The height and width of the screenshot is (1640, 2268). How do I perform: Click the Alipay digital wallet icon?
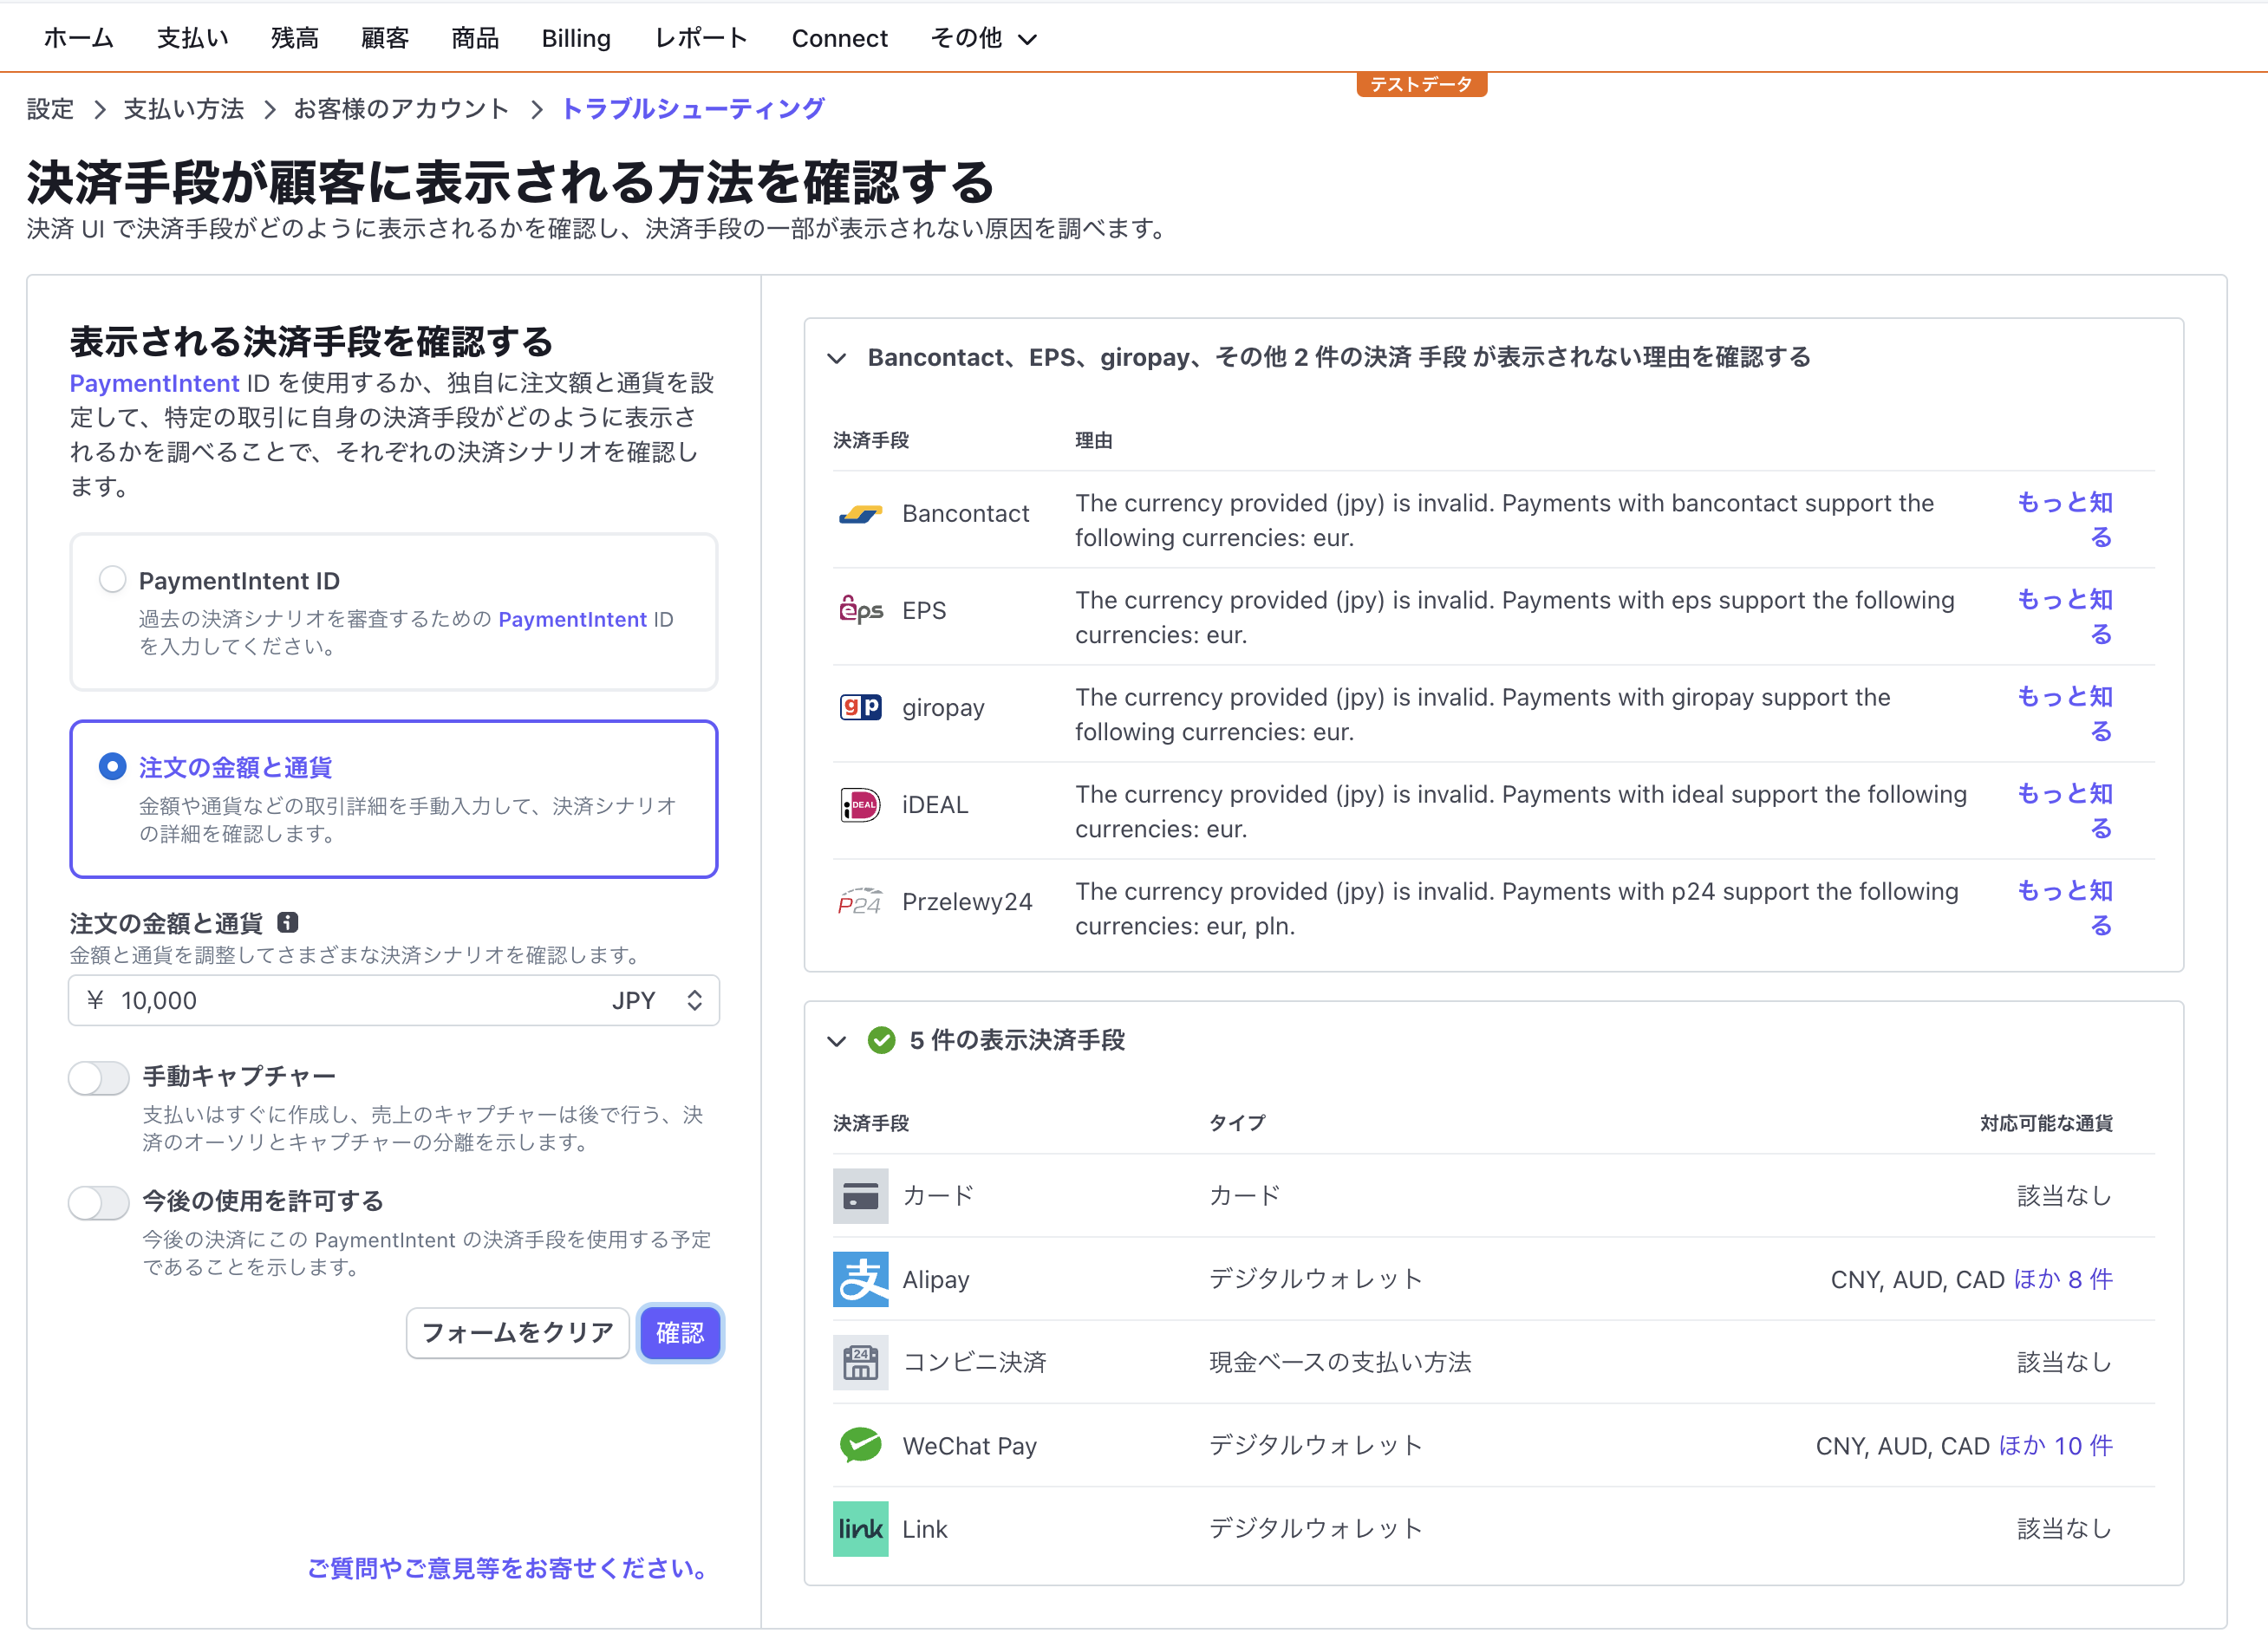(860, 1279)
